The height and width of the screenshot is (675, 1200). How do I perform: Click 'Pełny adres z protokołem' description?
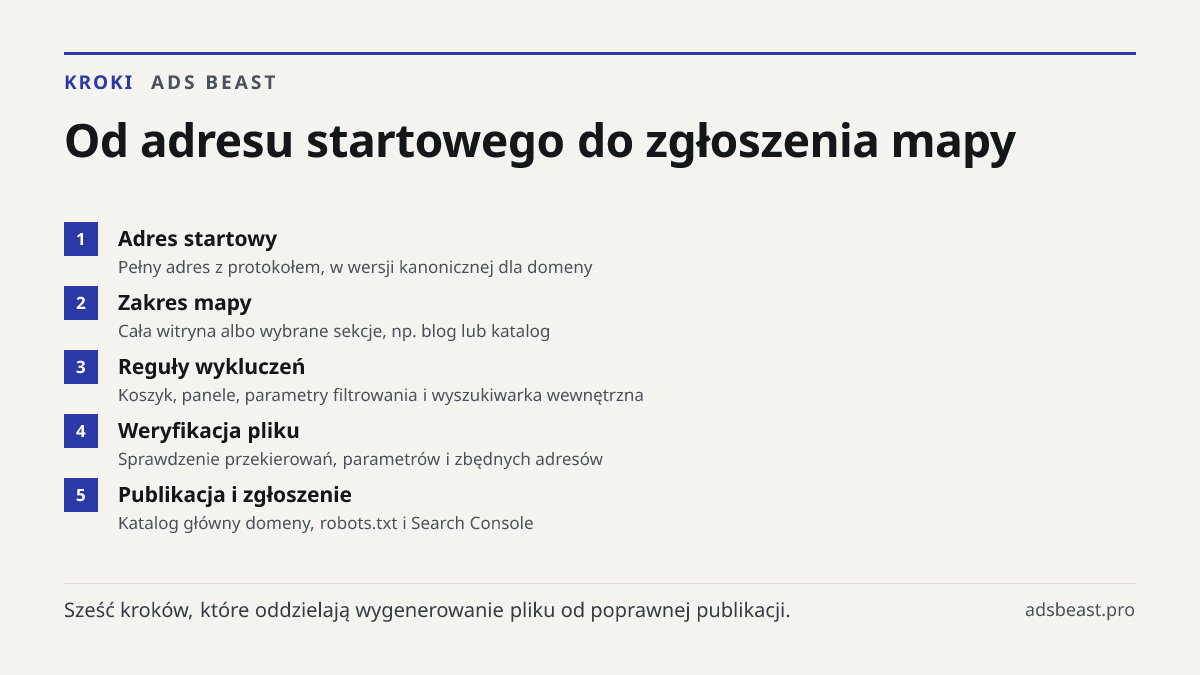tap(355, 267)
